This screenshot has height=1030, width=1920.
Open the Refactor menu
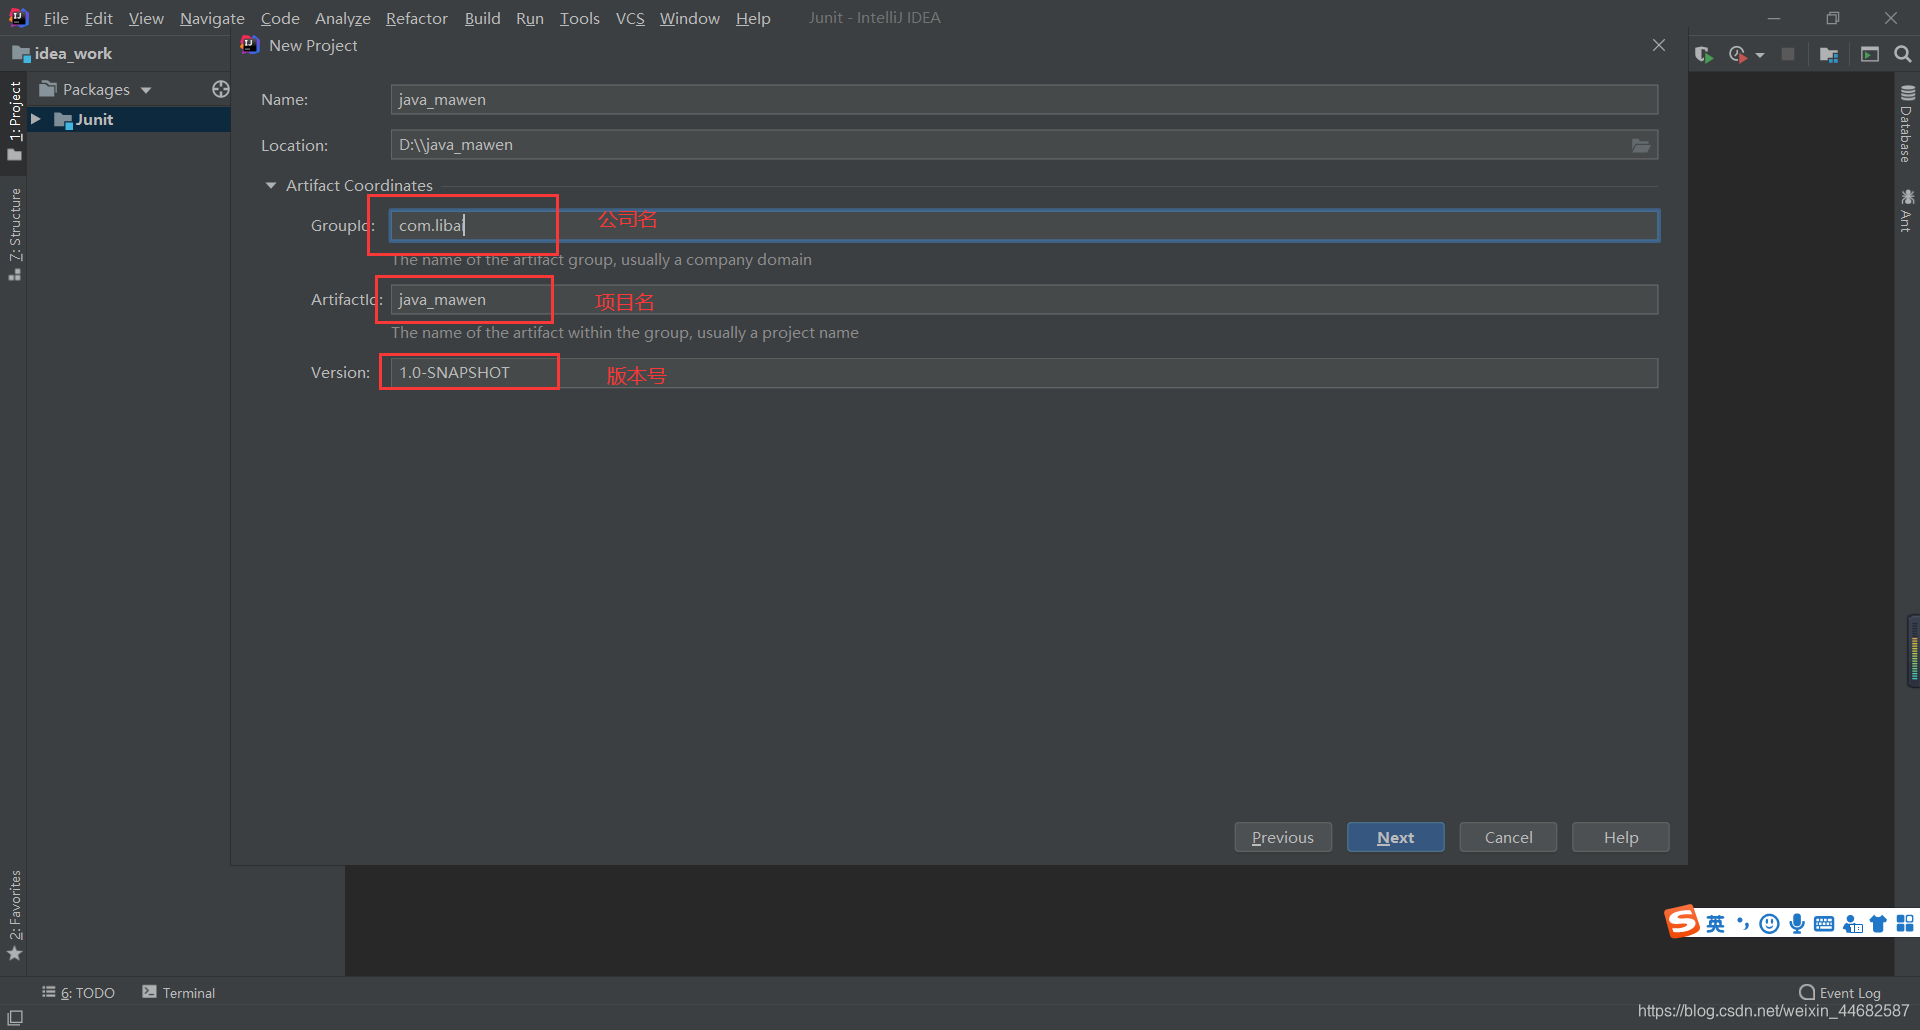coord(417,18)
